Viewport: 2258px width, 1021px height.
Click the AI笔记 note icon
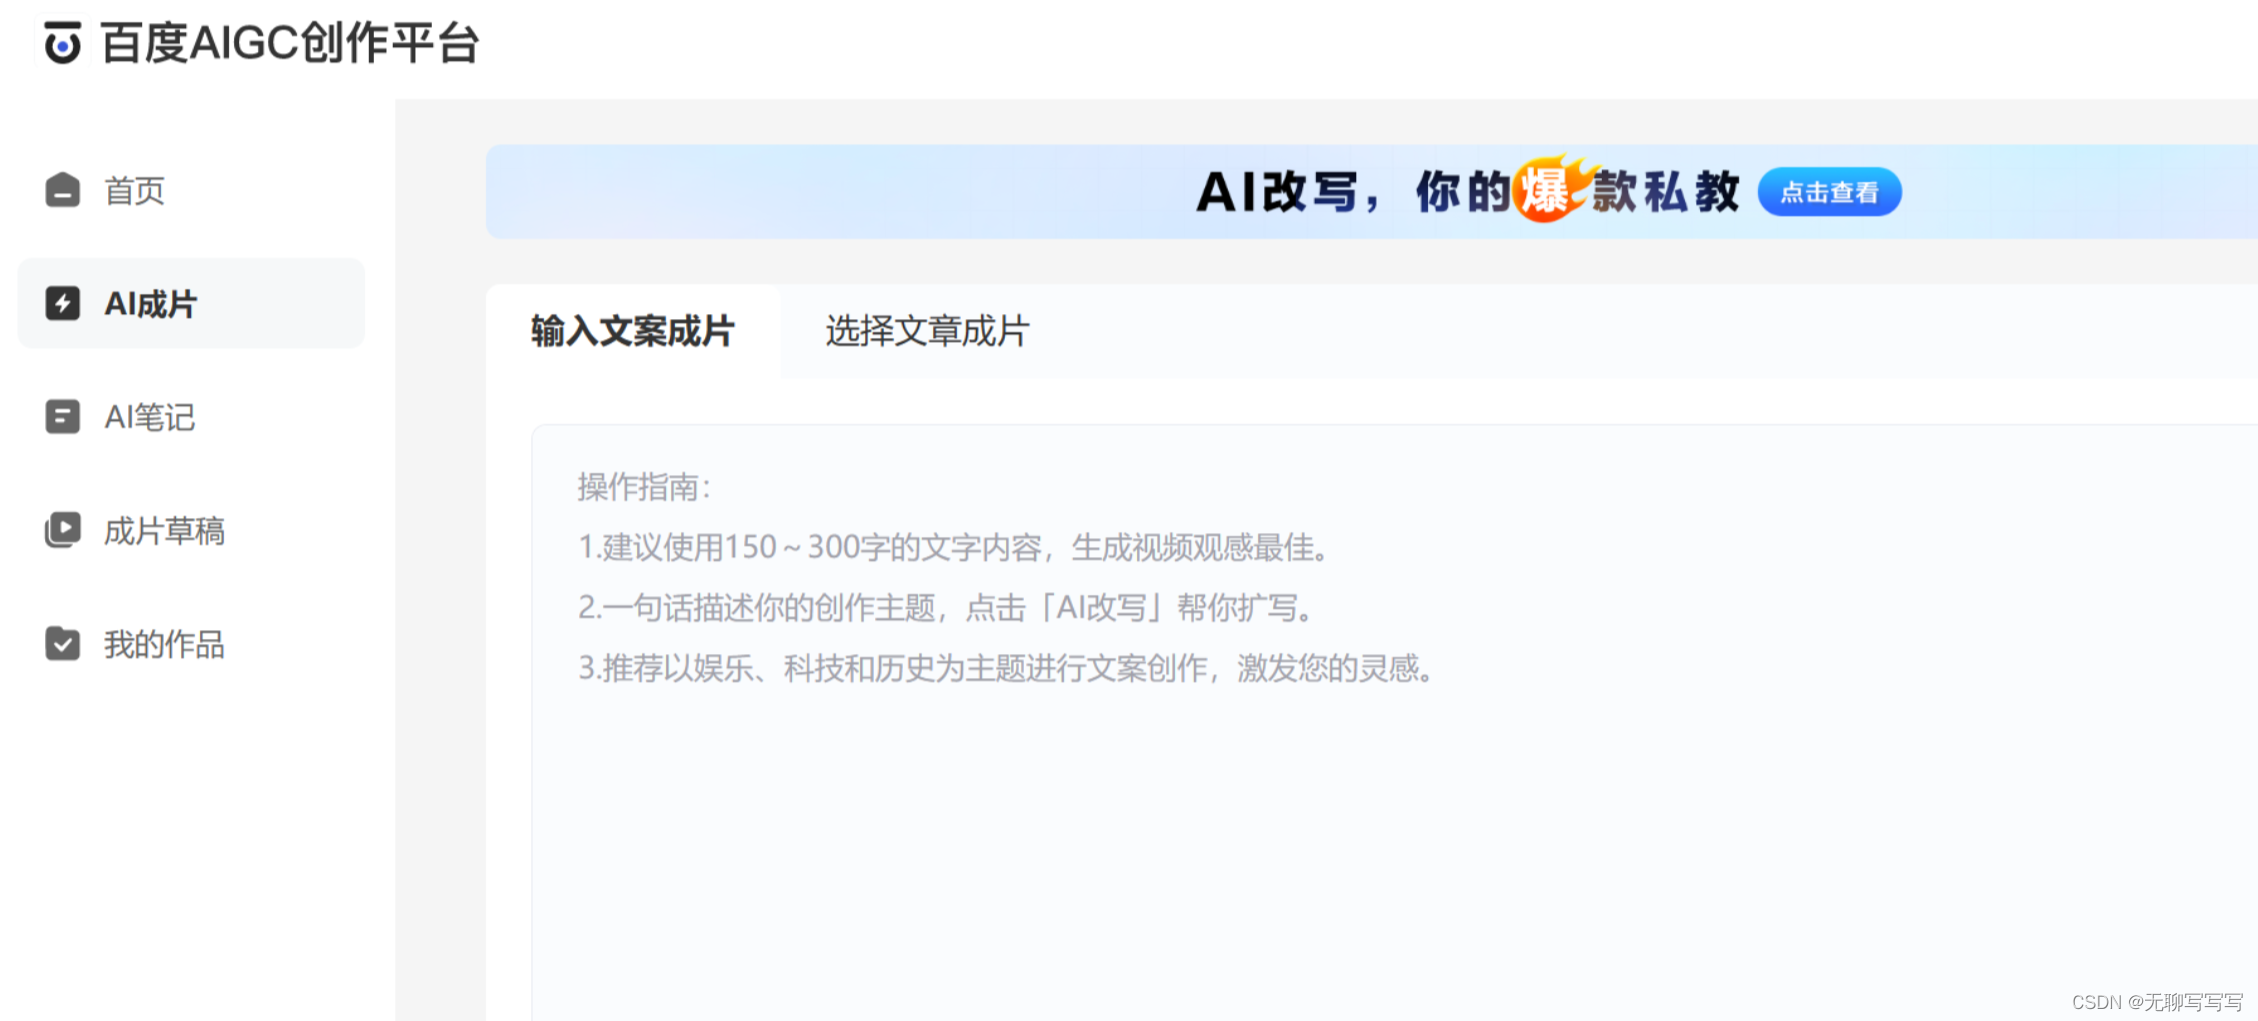62,417
